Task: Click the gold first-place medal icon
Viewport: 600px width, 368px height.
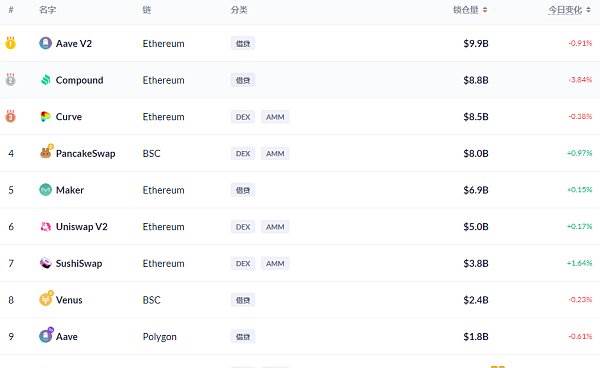Action: pos(10,43)
